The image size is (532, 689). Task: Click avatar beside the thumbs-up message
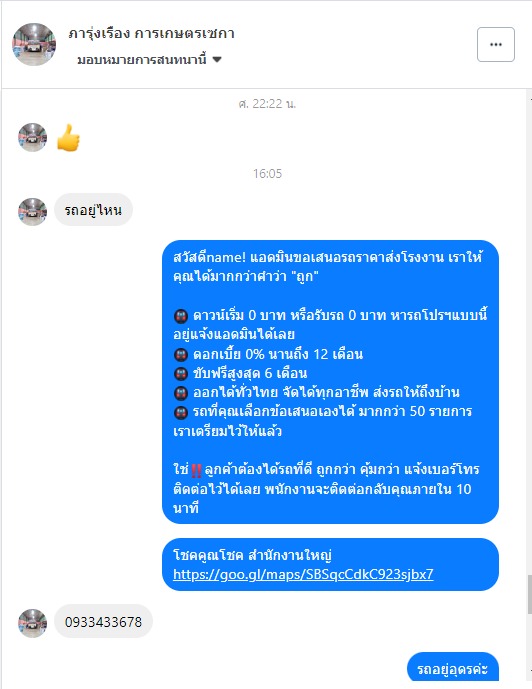pyautogui.click(x=33, y=138)
